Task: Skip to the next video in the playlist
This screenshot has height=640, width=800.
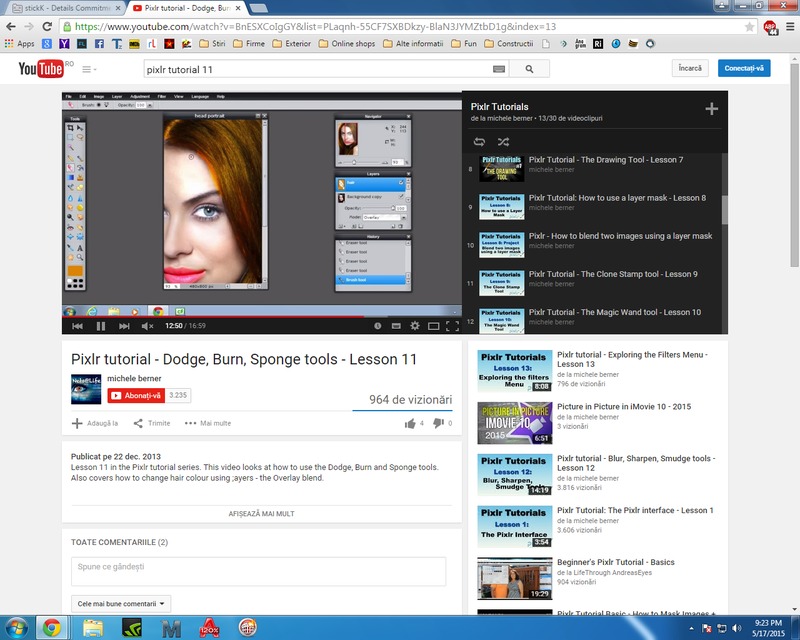Action: (124, 326)
